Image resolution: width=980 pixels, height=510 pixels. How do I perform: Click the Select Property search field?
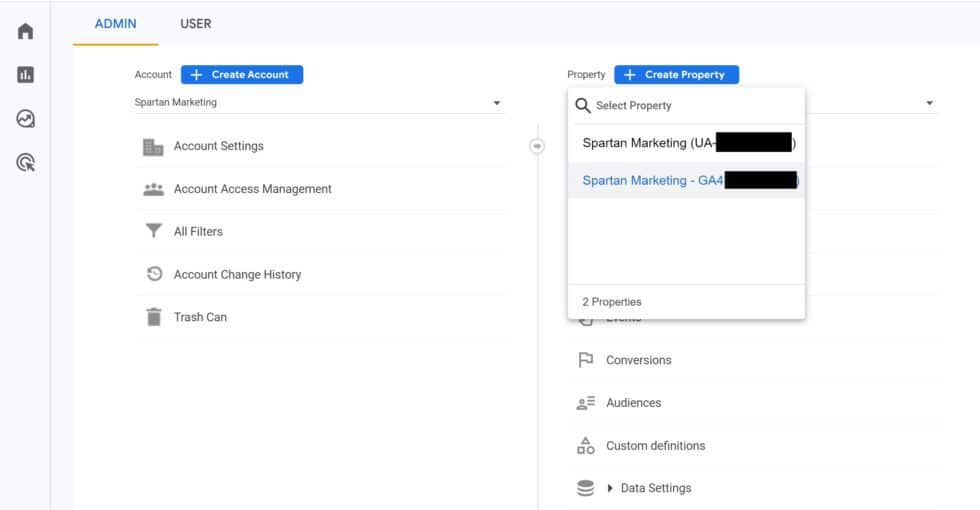[686, 106]
